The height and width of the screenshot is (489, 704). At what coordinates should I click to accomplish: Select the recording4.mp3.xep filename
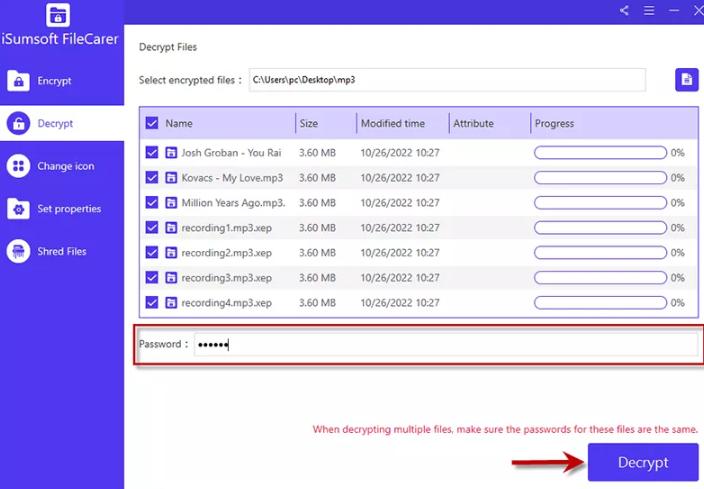pyautogui.click(x=226, y=303)
